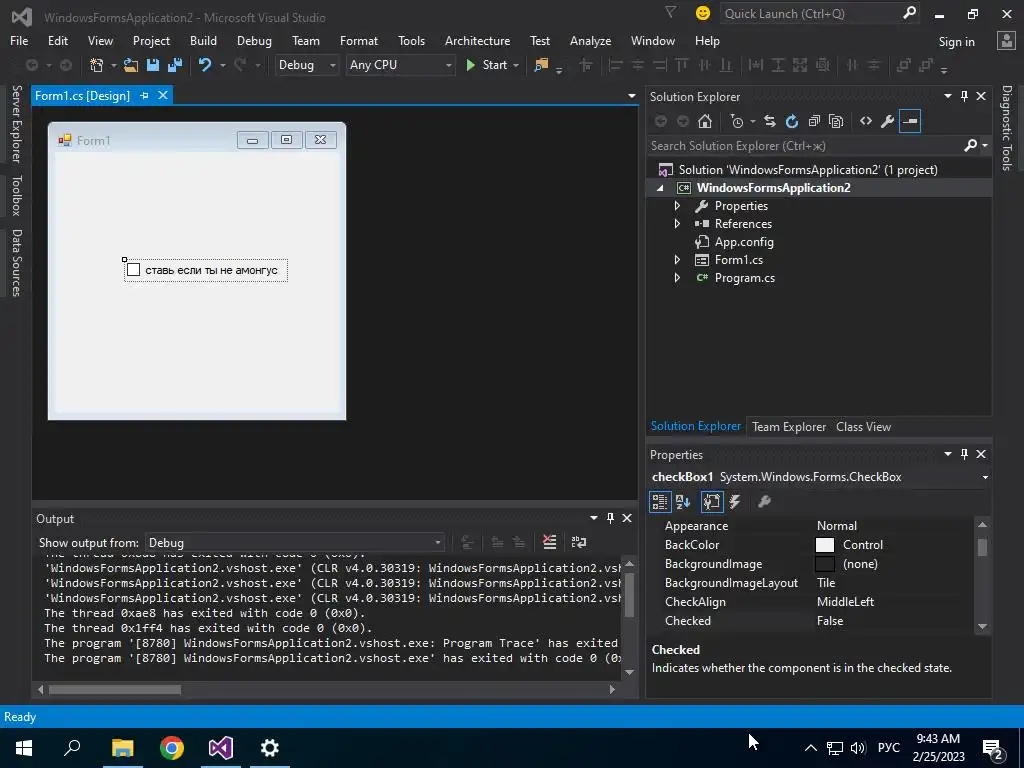This screenshot has width=1024, height=768.
Task: Click Sign in link
Action: click(956, 41)
